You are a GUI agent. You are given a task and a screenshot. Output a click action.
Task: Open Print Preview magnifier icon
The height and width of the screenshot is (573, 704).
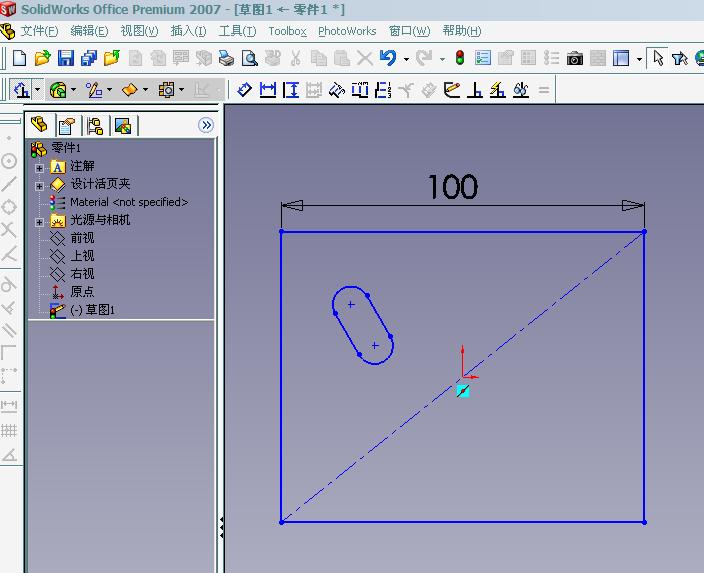coord(249,58)
